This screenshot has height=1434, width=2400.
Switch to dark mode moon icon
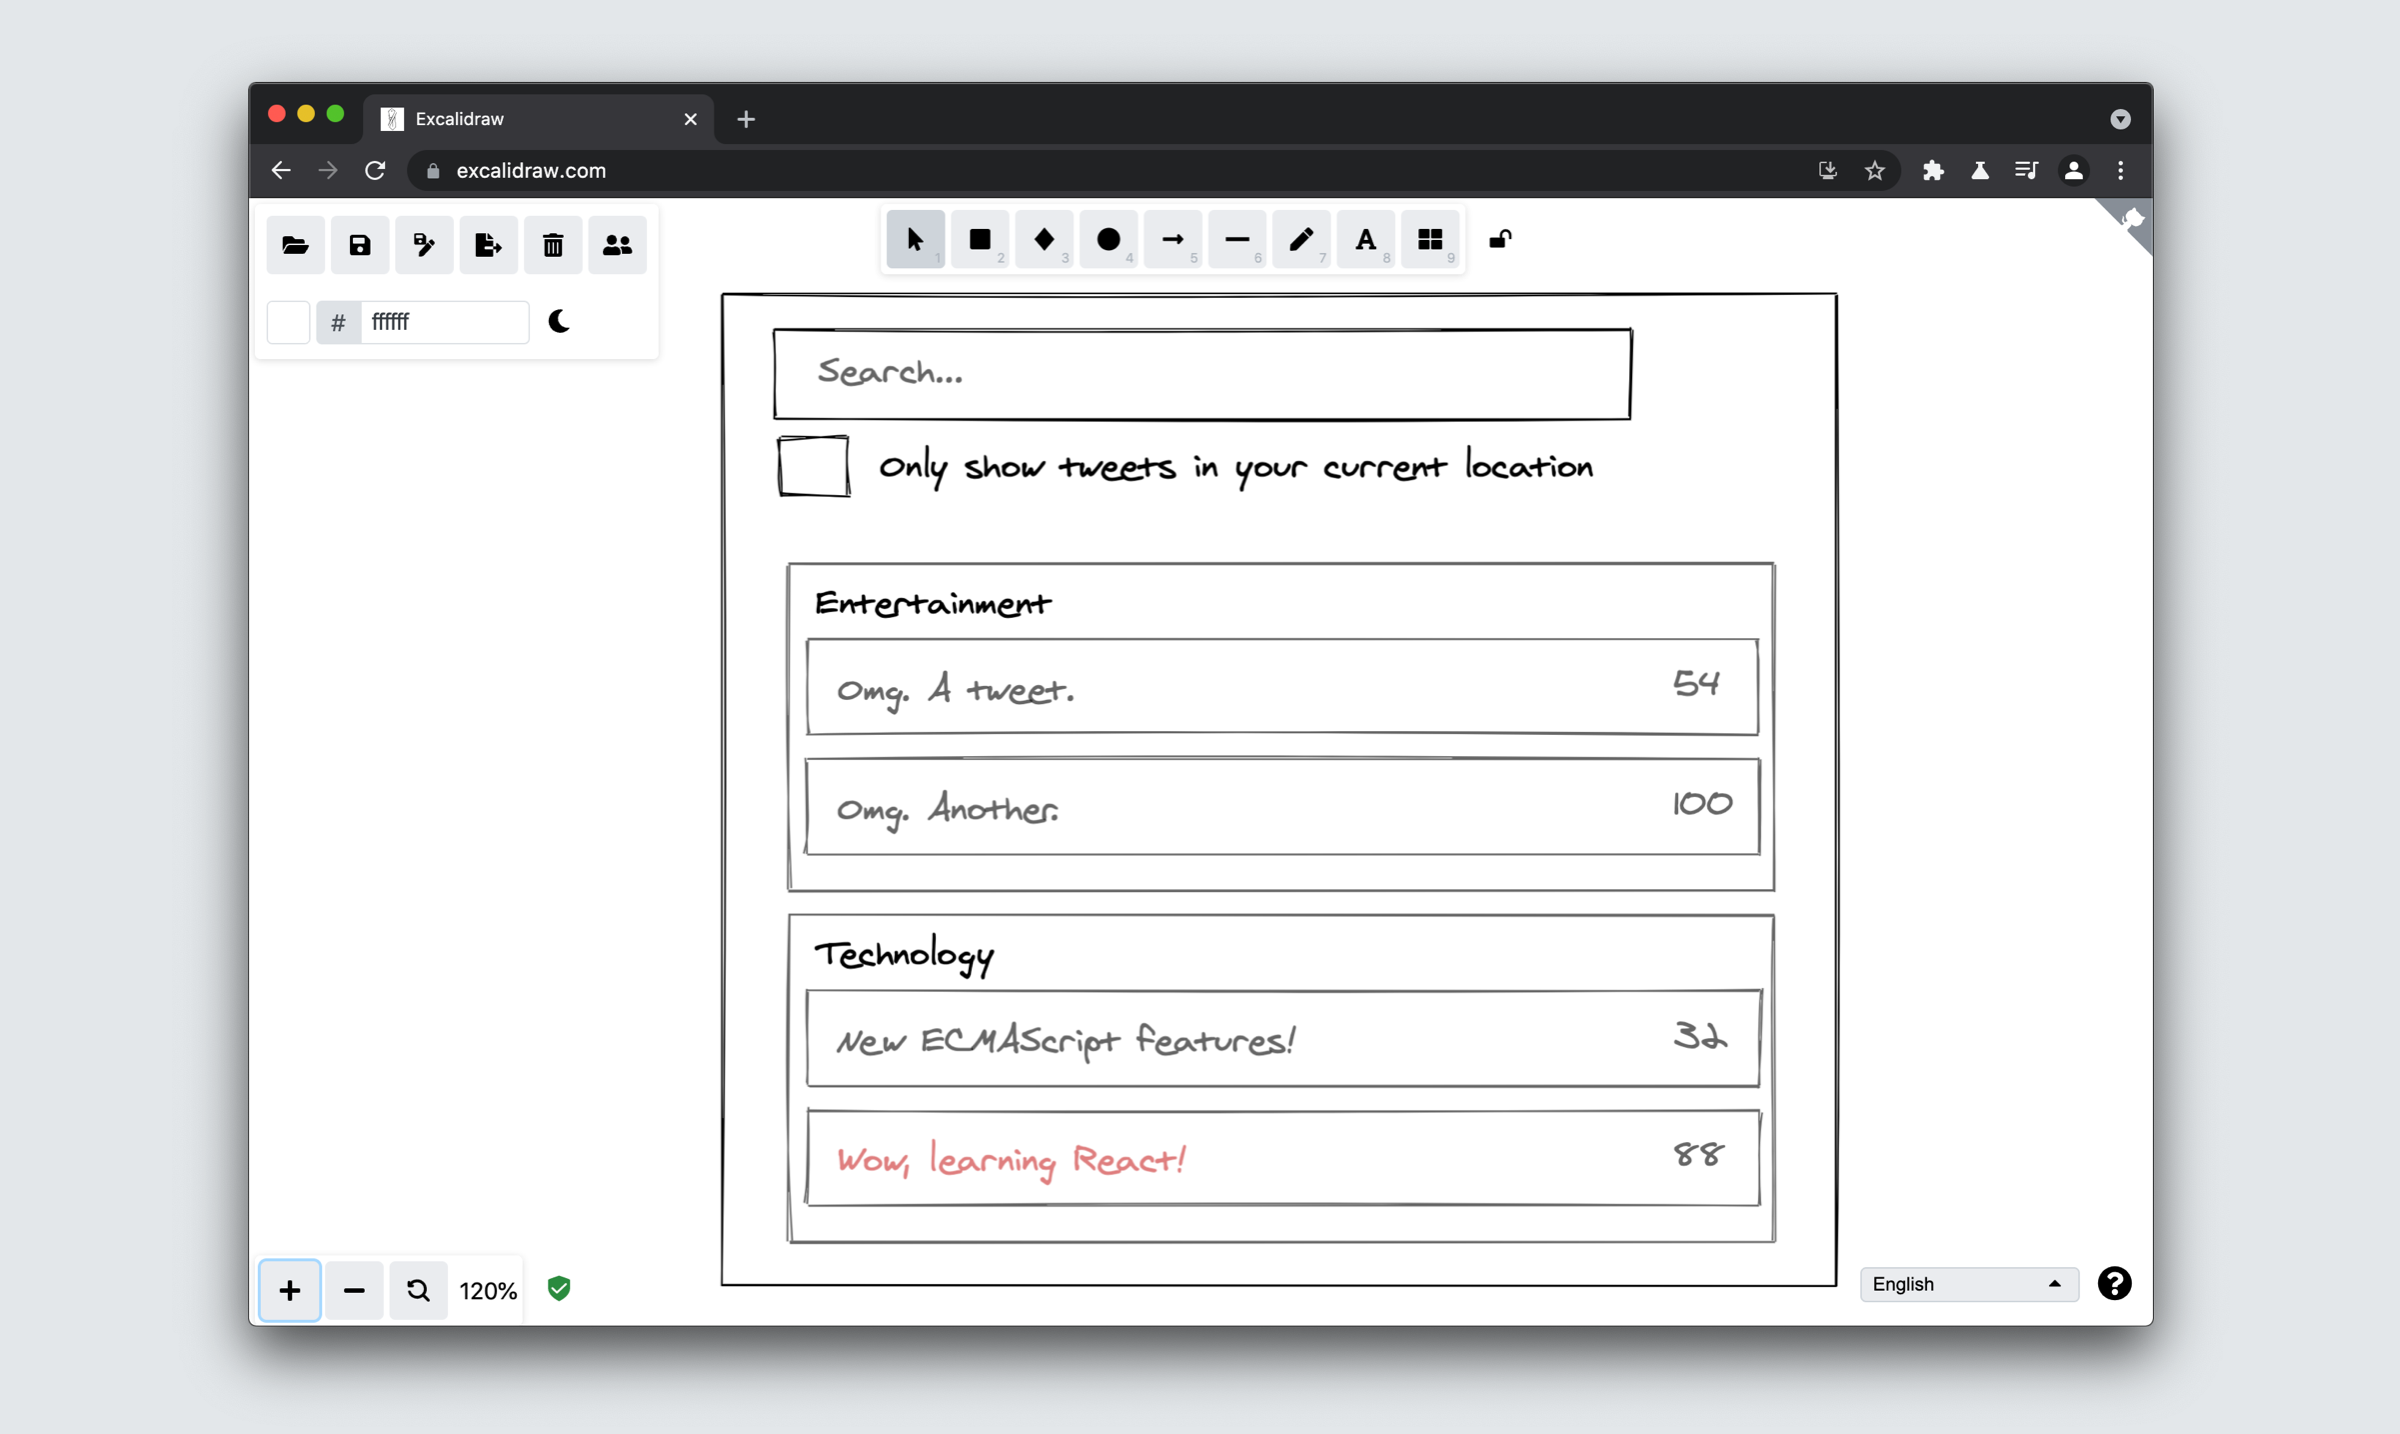(x=559, y=322)
